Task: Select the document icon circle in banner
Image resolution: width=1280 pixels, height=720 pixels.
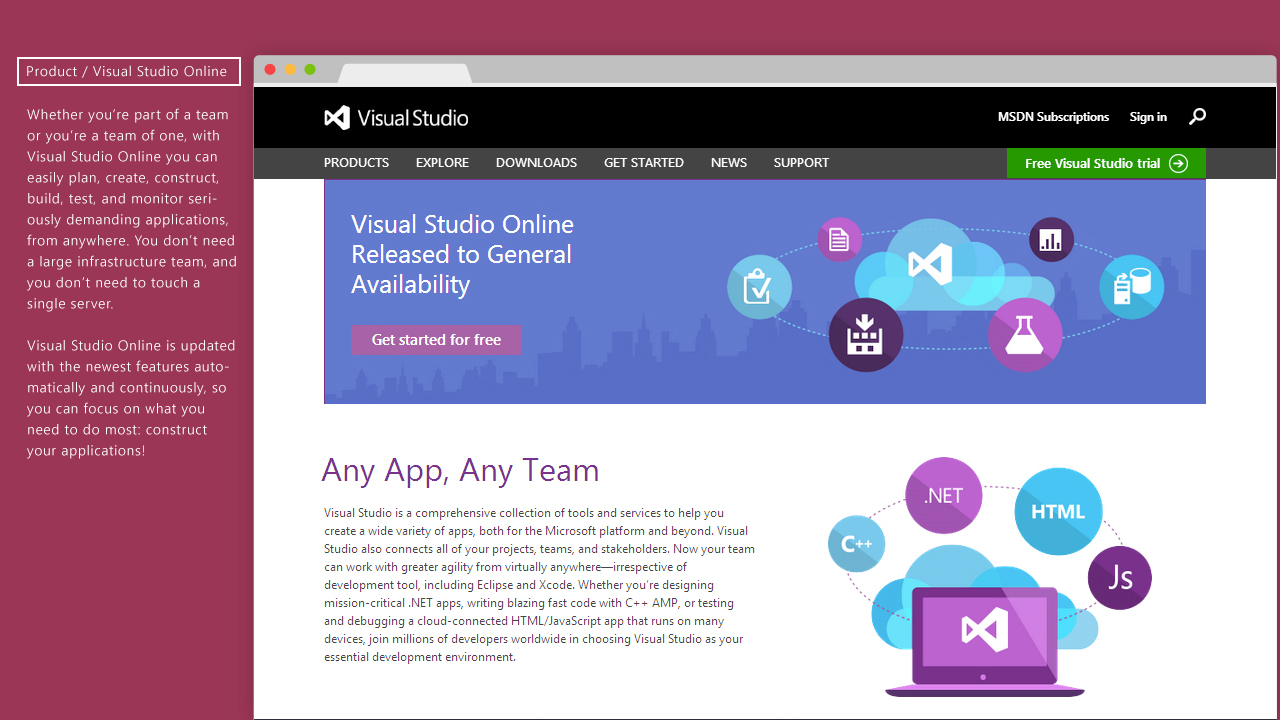Action: pyautogui.click(x=839, y=240)
